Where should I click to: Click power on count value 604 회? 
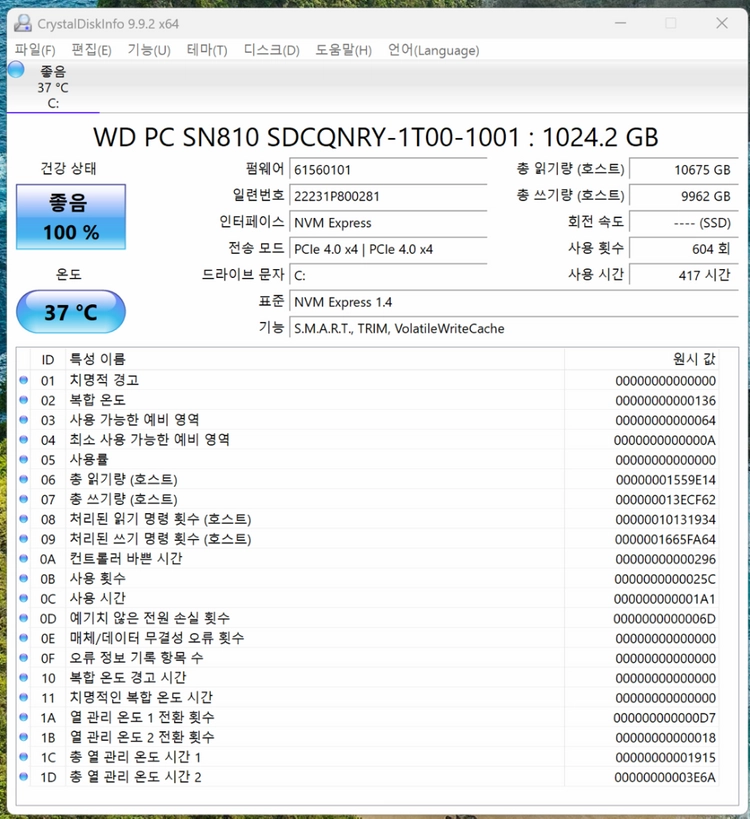[684, 249]
